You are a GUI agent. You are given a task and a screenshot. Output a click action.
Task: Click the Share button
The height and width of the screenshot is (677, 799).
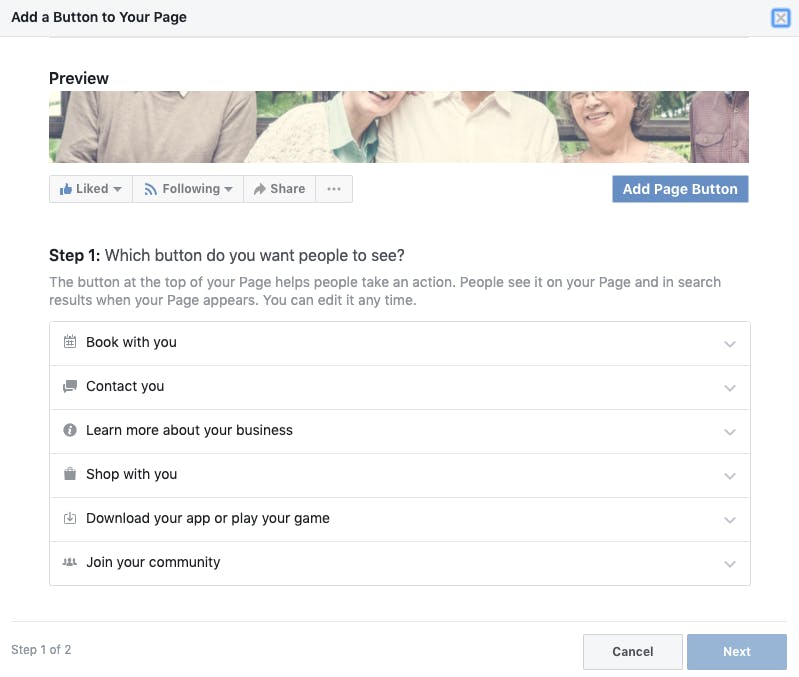(x=280, y=189)
